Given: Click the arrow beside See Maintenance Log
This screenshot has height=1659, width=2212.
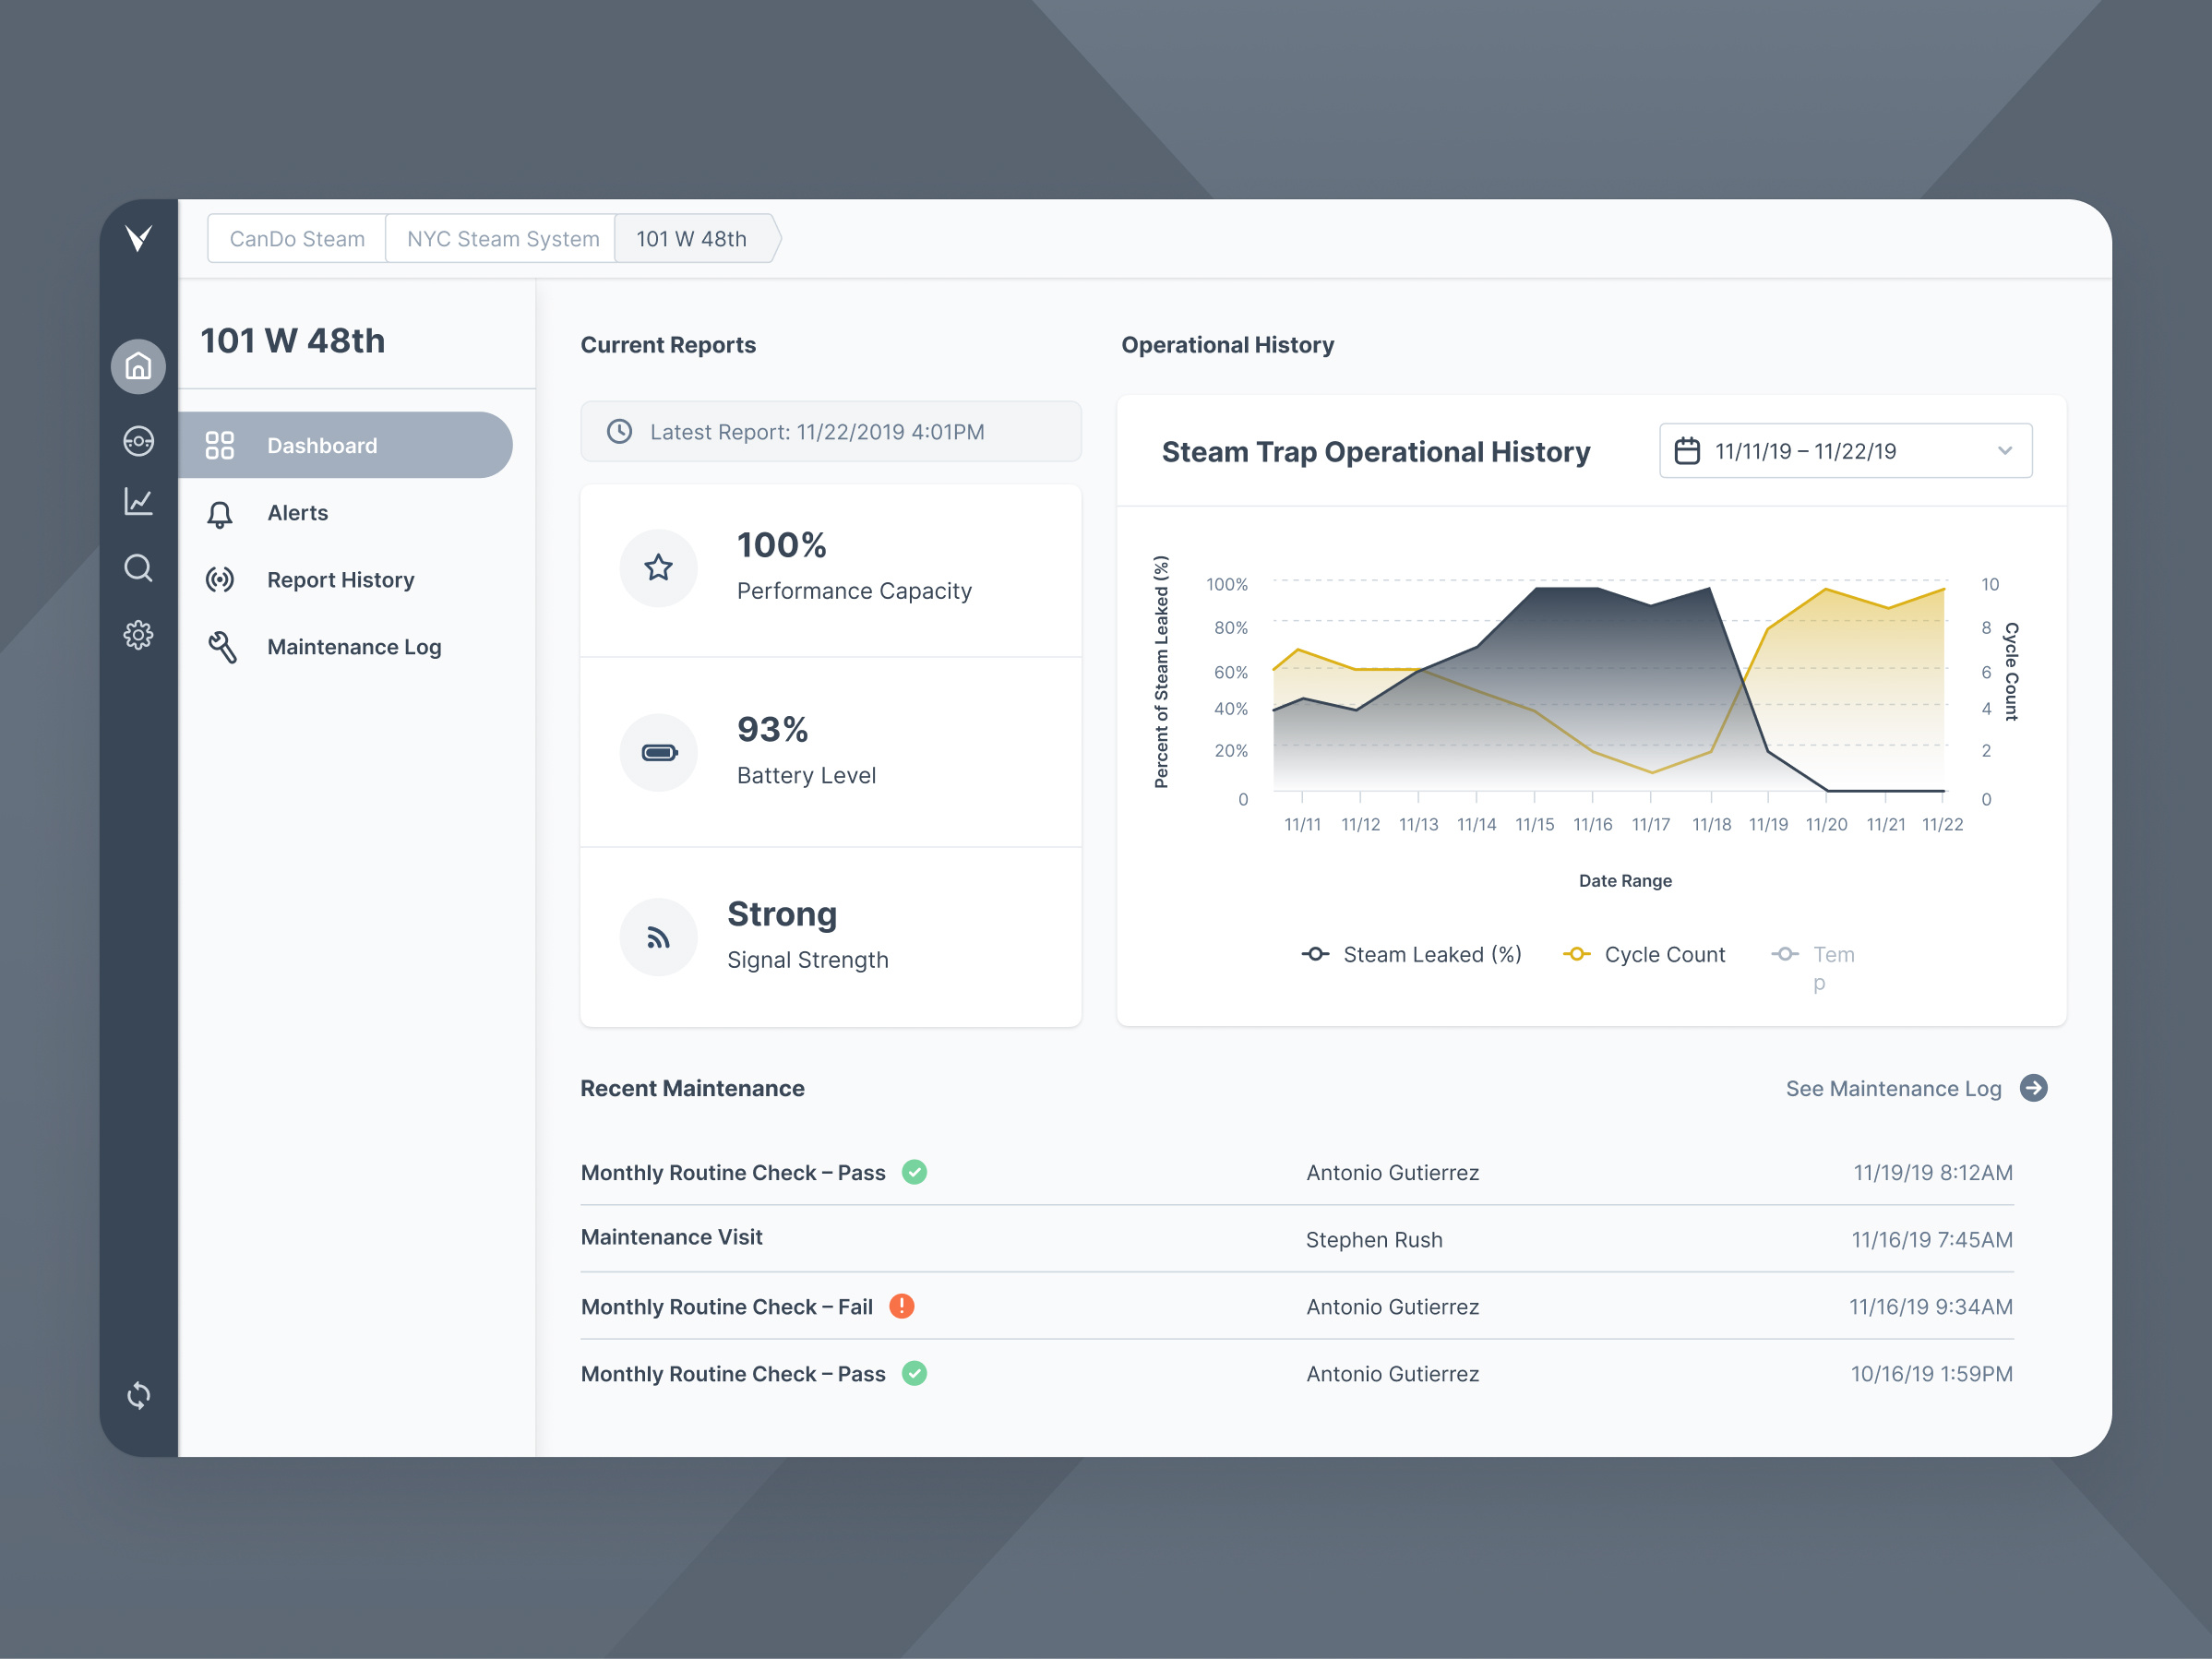Looking at the screenshot, I should 2033,1087.
